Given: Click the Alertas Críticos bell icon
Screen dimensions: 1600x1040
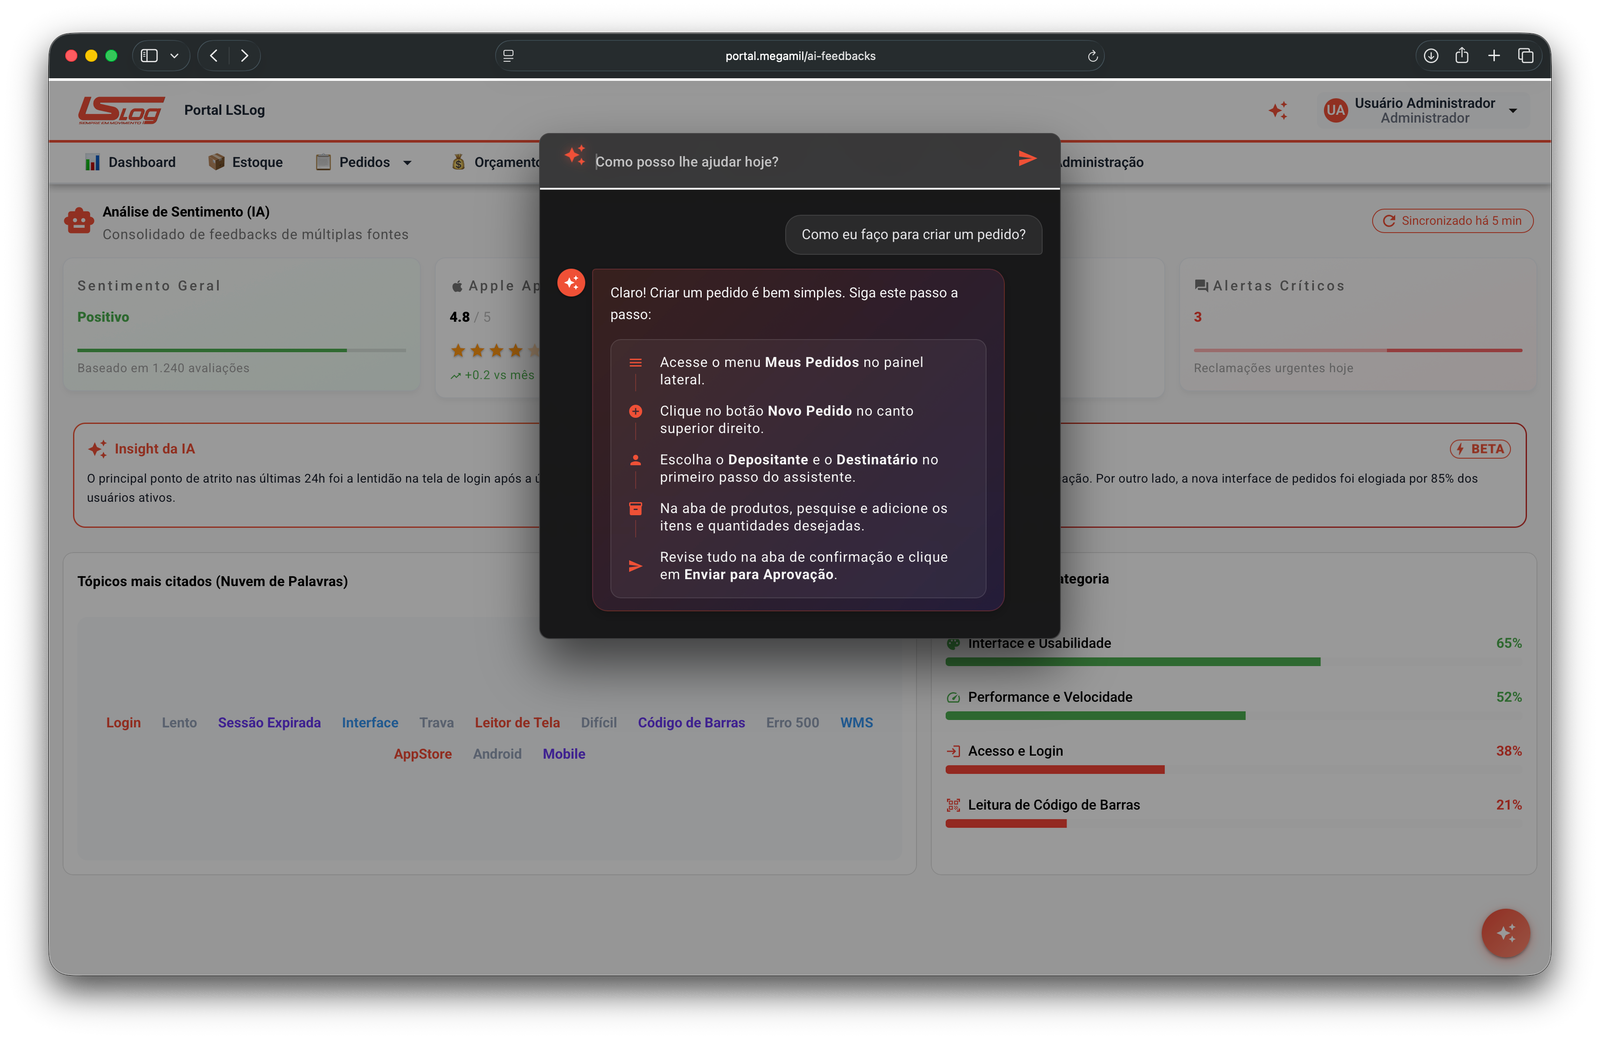Looking at the screenshot, I should [1200, 285].
